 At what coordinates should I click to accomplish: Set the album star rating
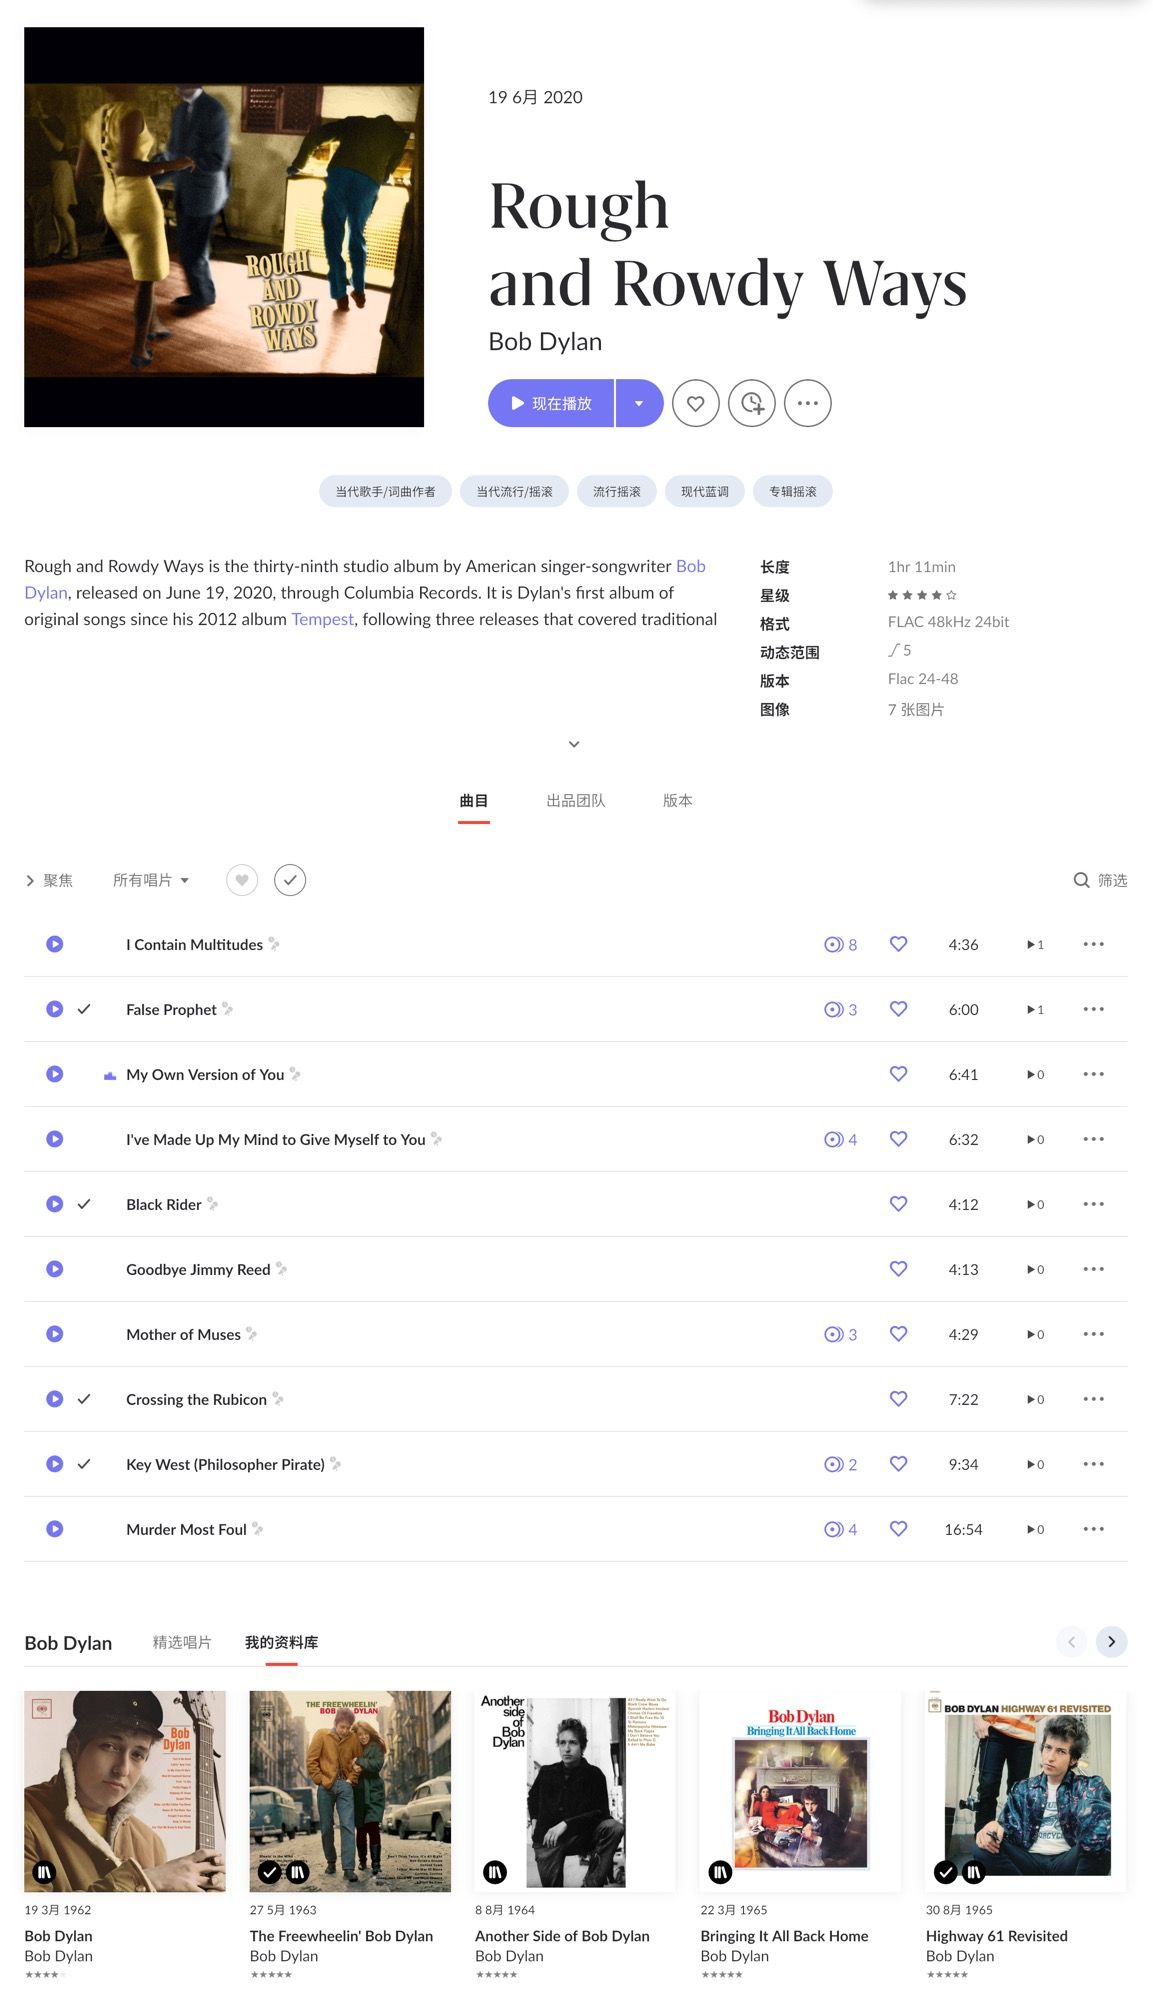coord(922,595)
